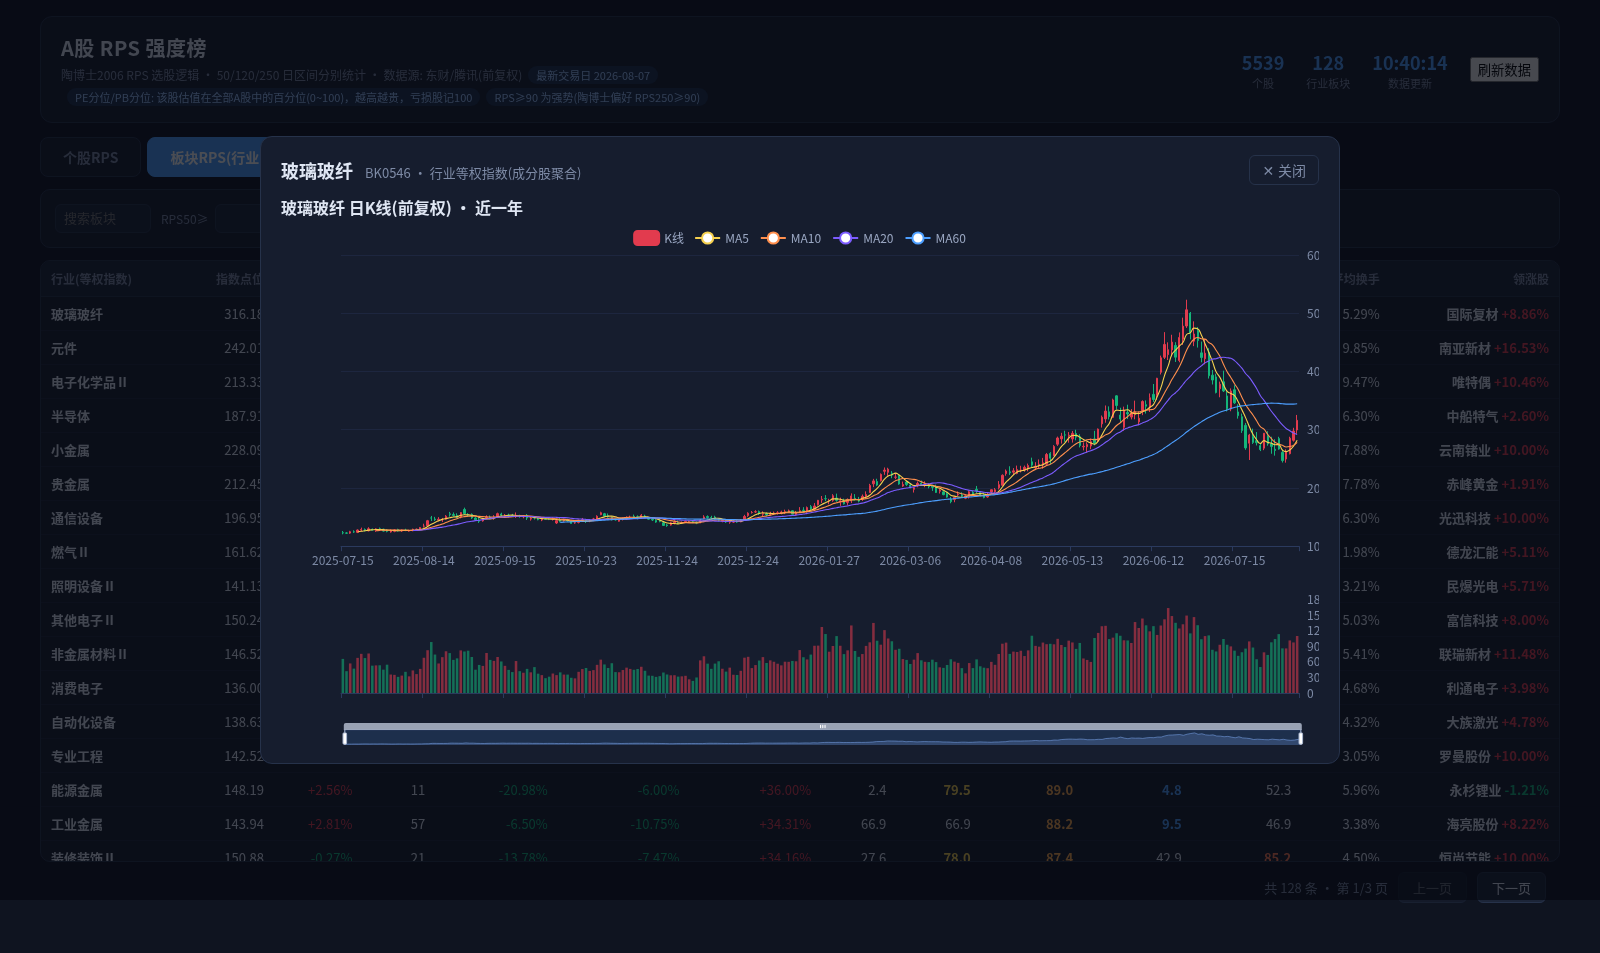Click the RPS50≥ threshold input box
Image resolution: width=1600 pixels, height=953 pixels.
[x=238, y=219]
